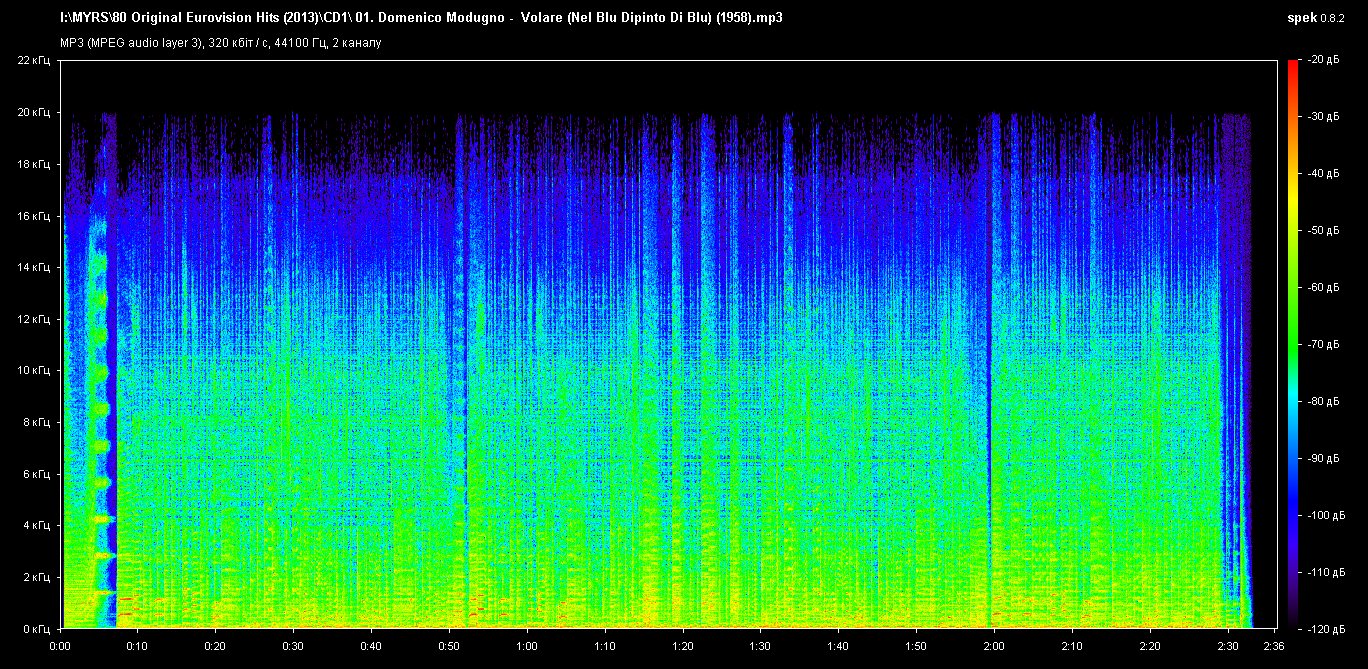Select the 10 кГц frequency axis label
The width and height of the screenshot is (1368, 669).
(34, 371)
